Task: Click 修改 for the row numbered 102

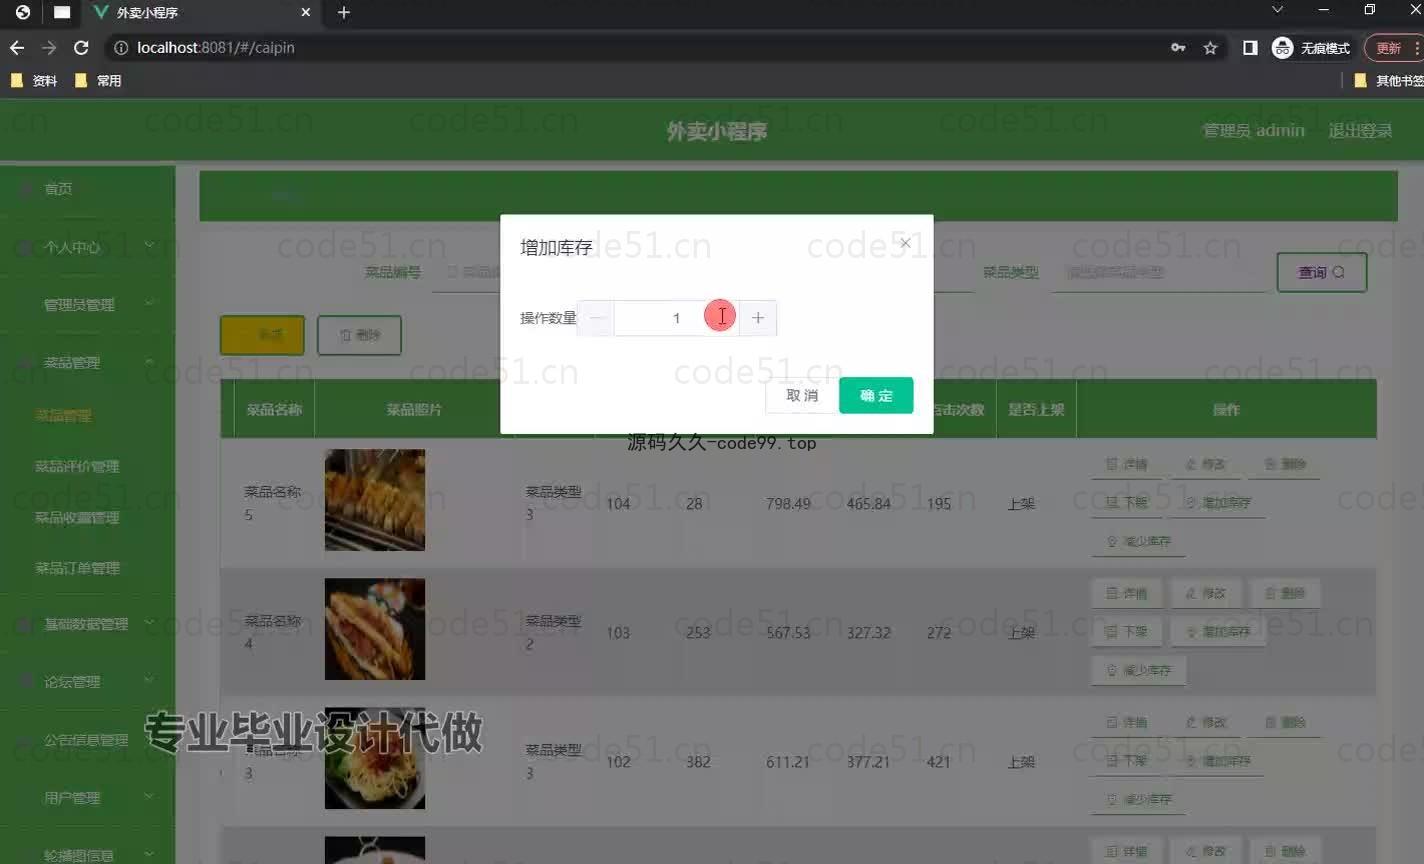Action: tap(1205, 722)
